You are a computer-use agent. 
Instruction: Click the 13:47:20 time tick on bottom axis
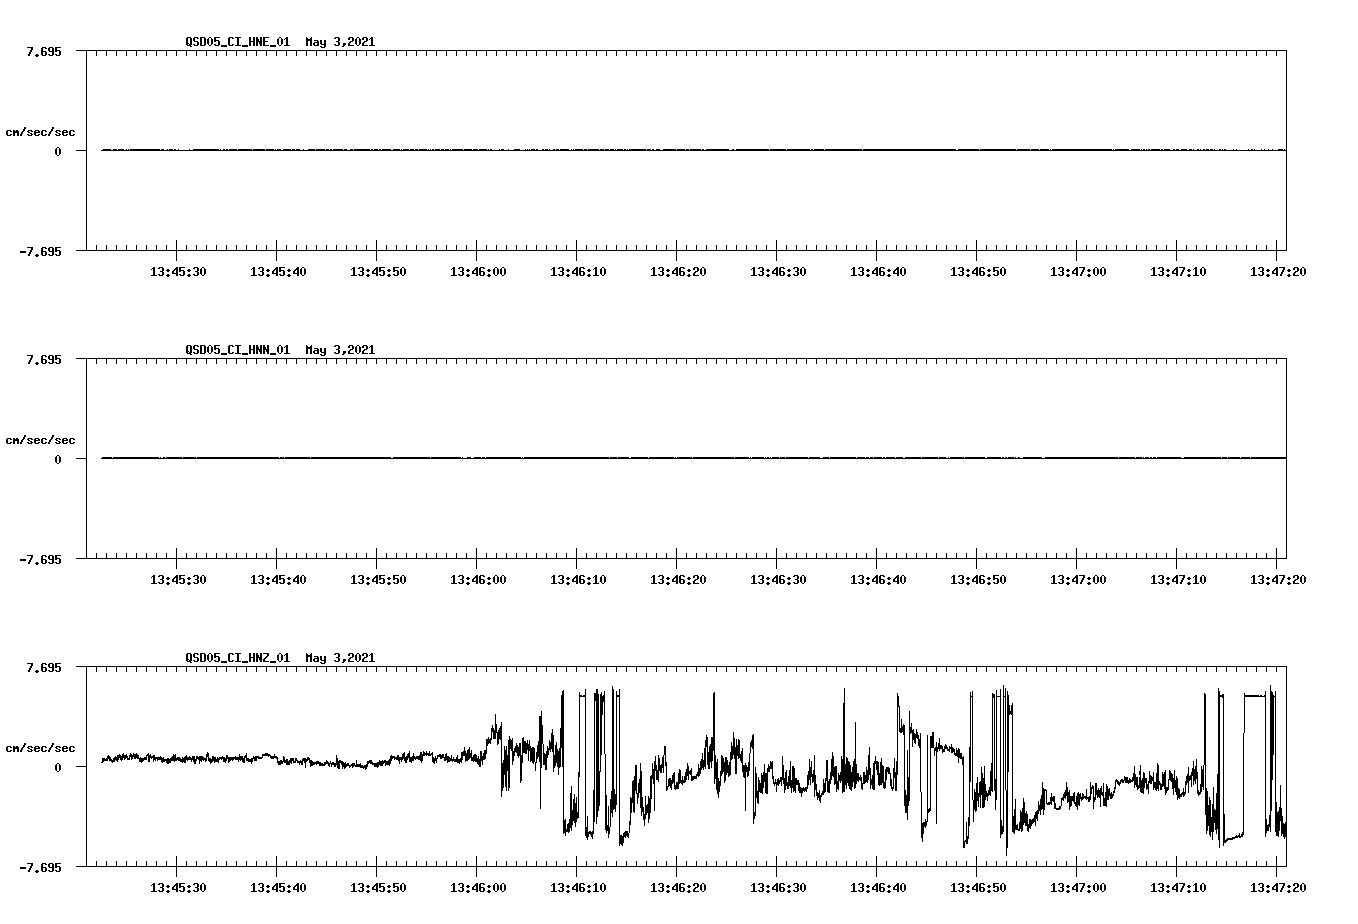[x=1277, y=886]
